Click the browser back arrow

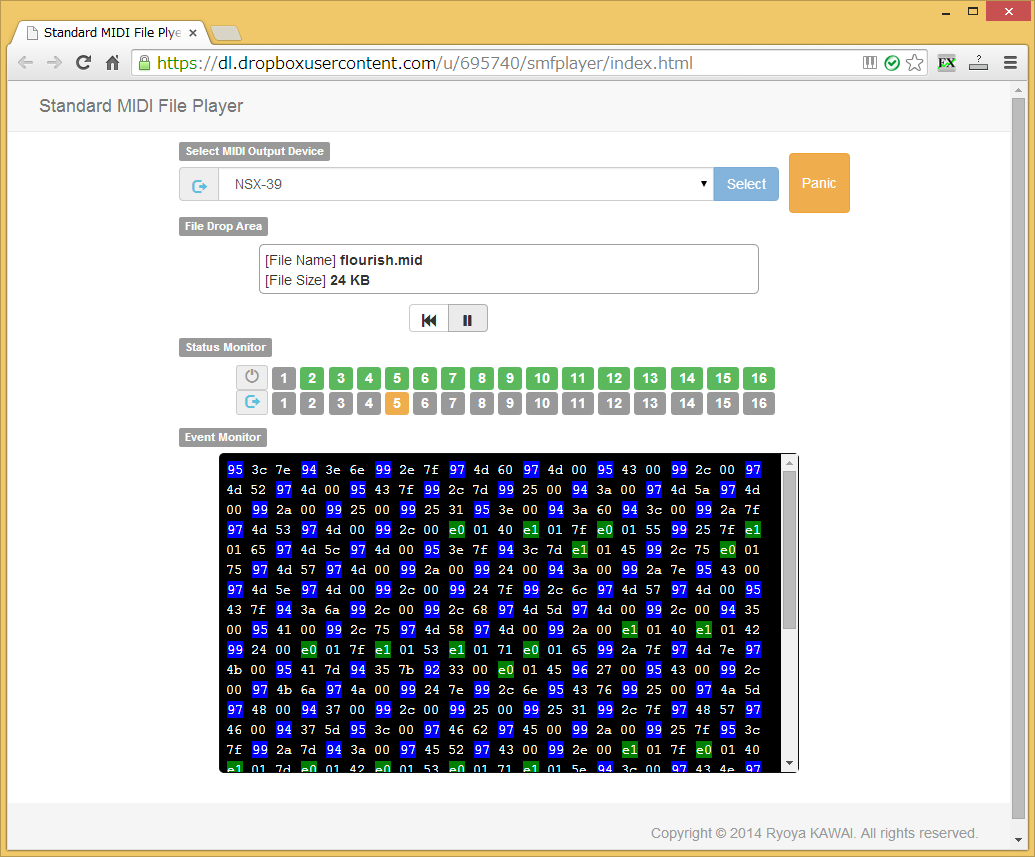pyautogui.click(x=26, y=63)
